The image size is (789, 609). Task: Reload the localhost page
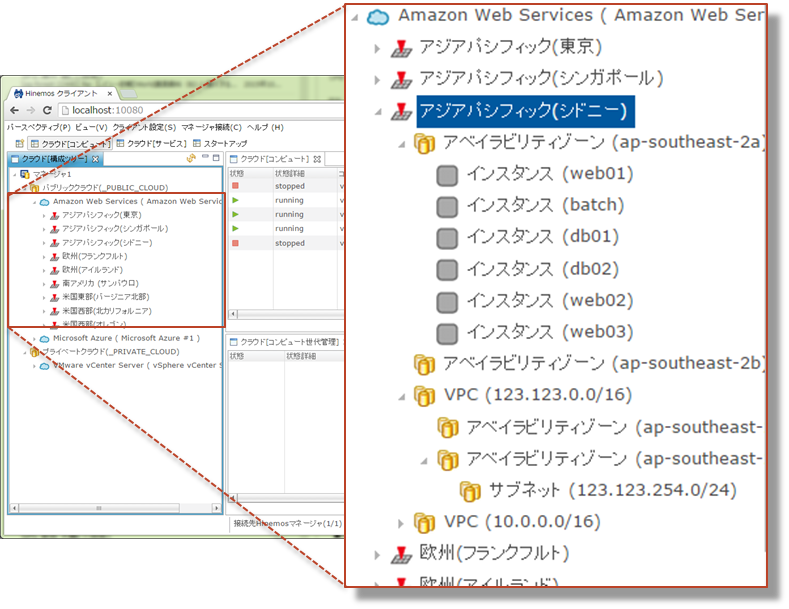coord(47,110)
